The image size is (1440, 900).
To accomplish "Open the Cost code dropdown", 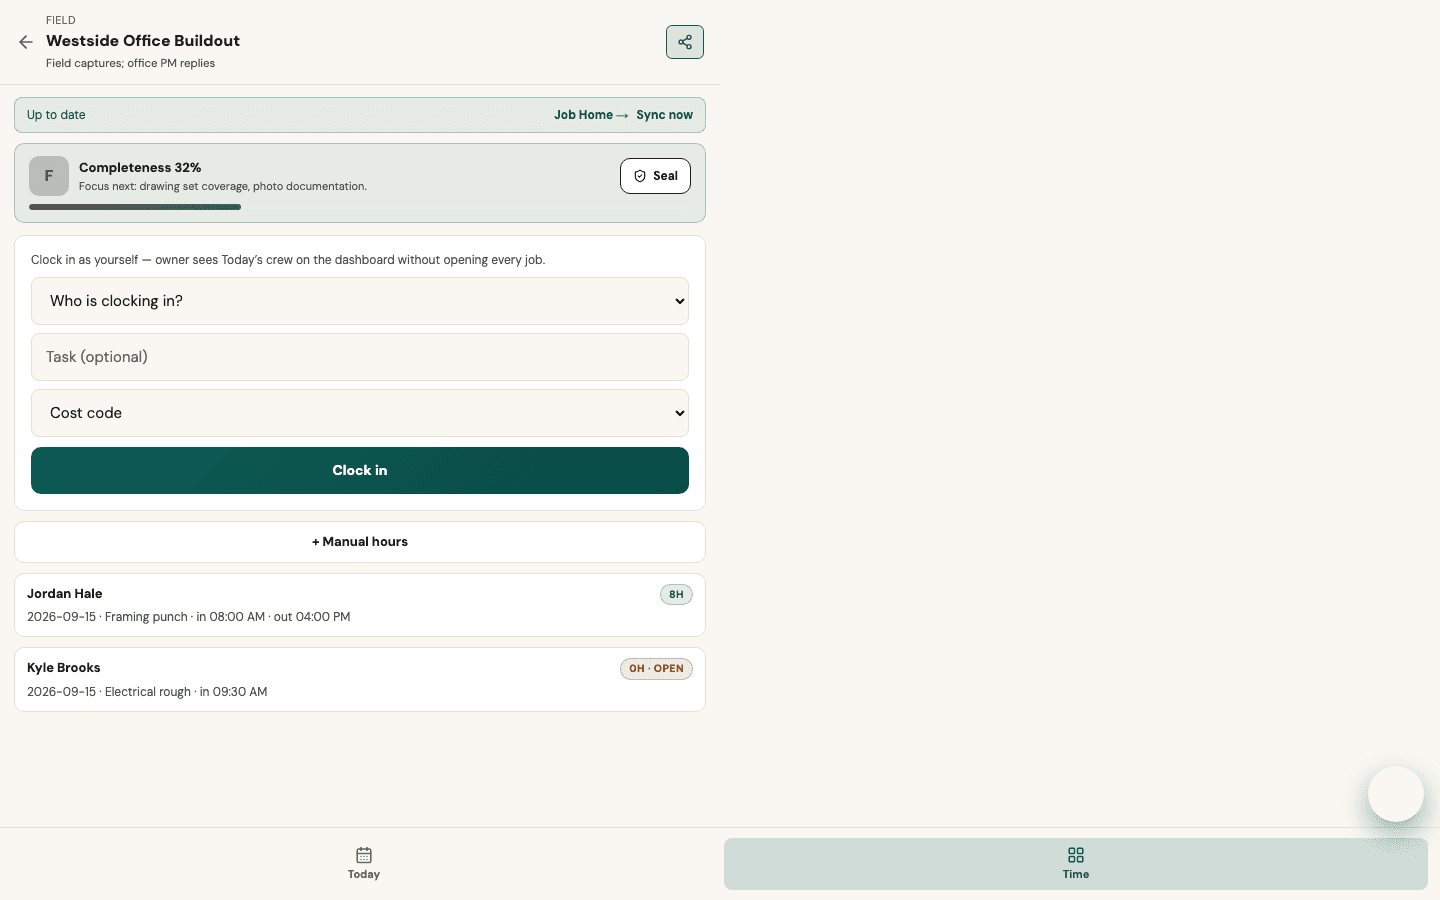I will click(360, 413).
